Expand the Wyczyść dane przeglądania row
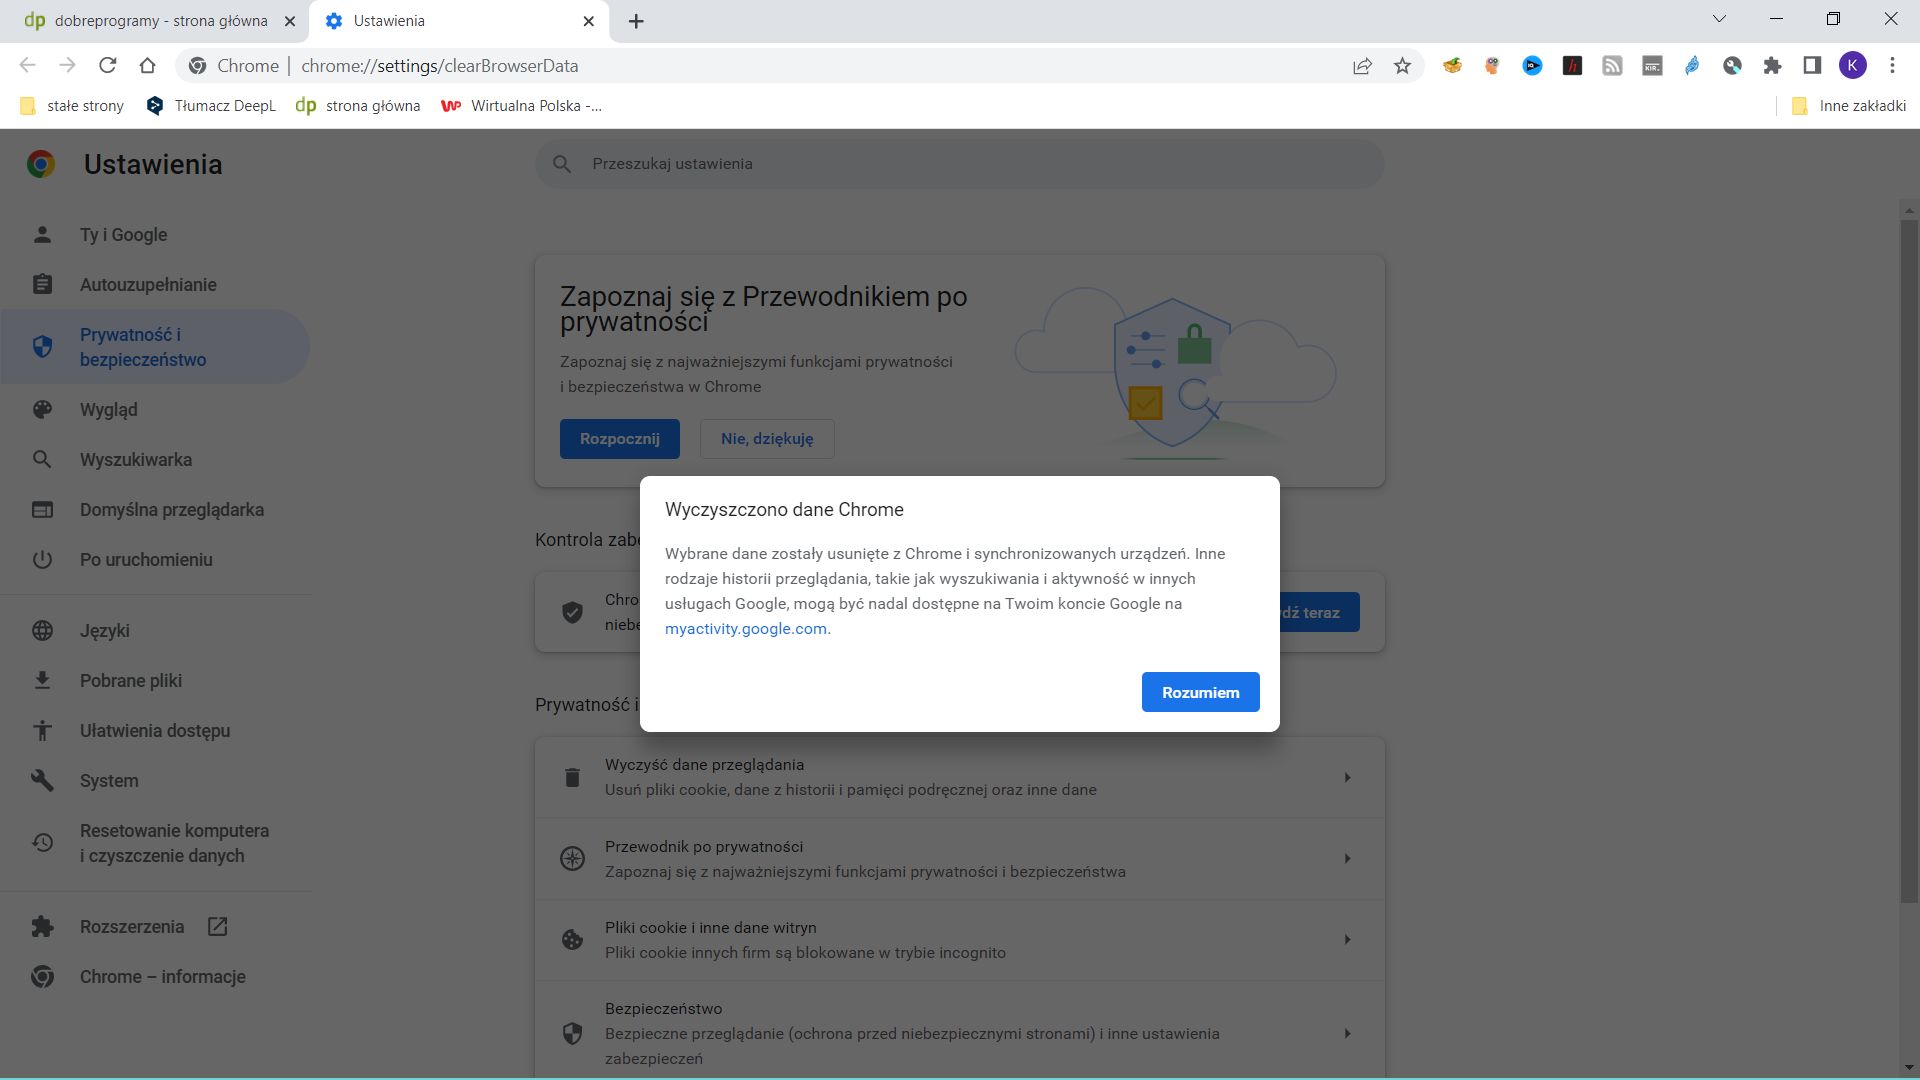 coord(1347,777)
